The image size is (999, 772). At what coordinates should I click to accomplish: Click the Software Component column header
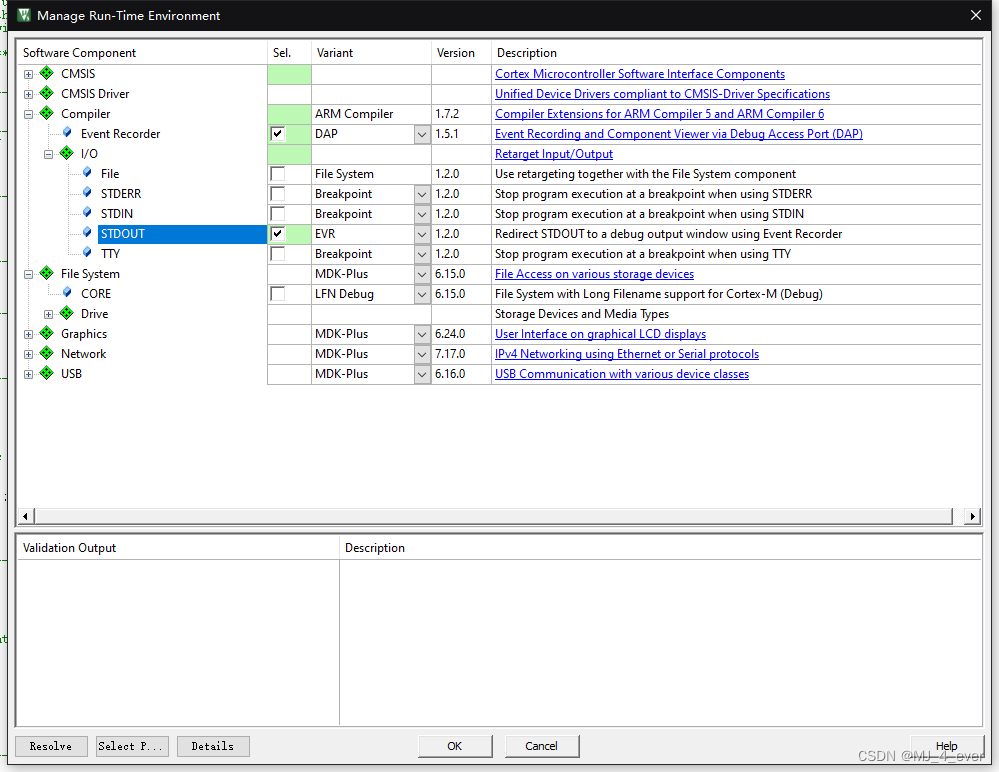142,53
